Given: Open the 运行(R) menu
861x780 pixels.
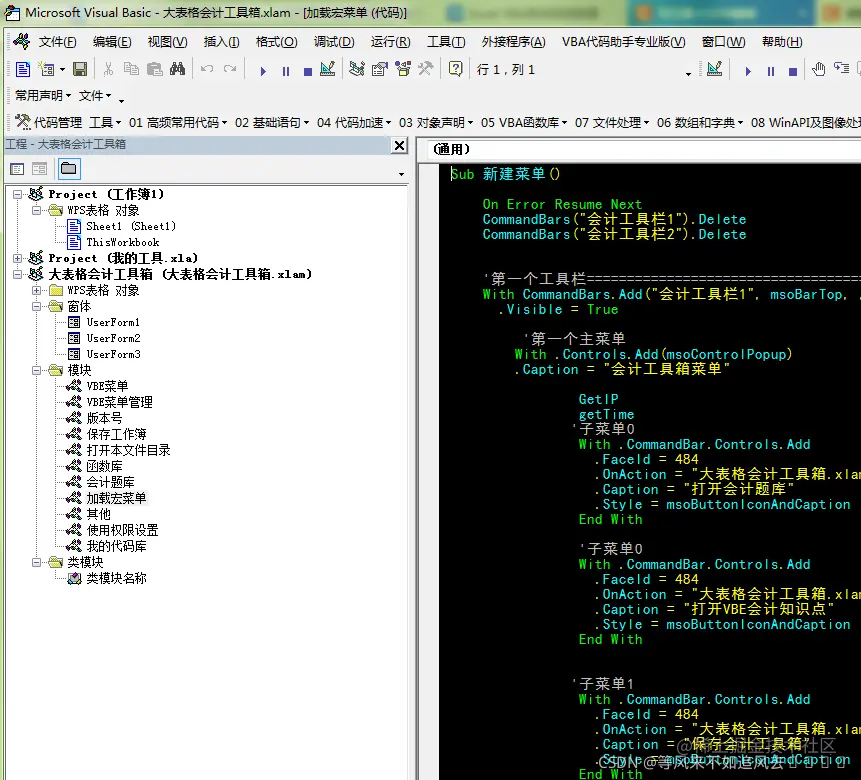Looking at the screenshot, I should click(x=390, y=42).
